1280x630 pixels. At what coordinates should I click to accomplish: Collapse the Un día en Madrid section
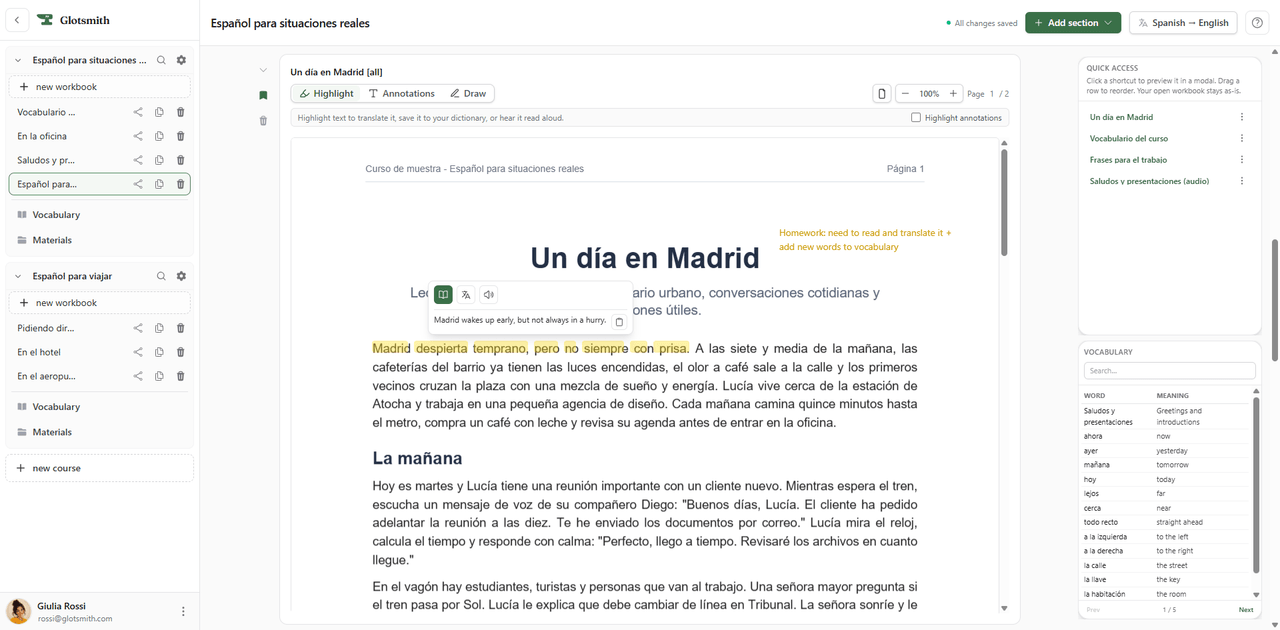pyautogui.click(x=263, y=70)
